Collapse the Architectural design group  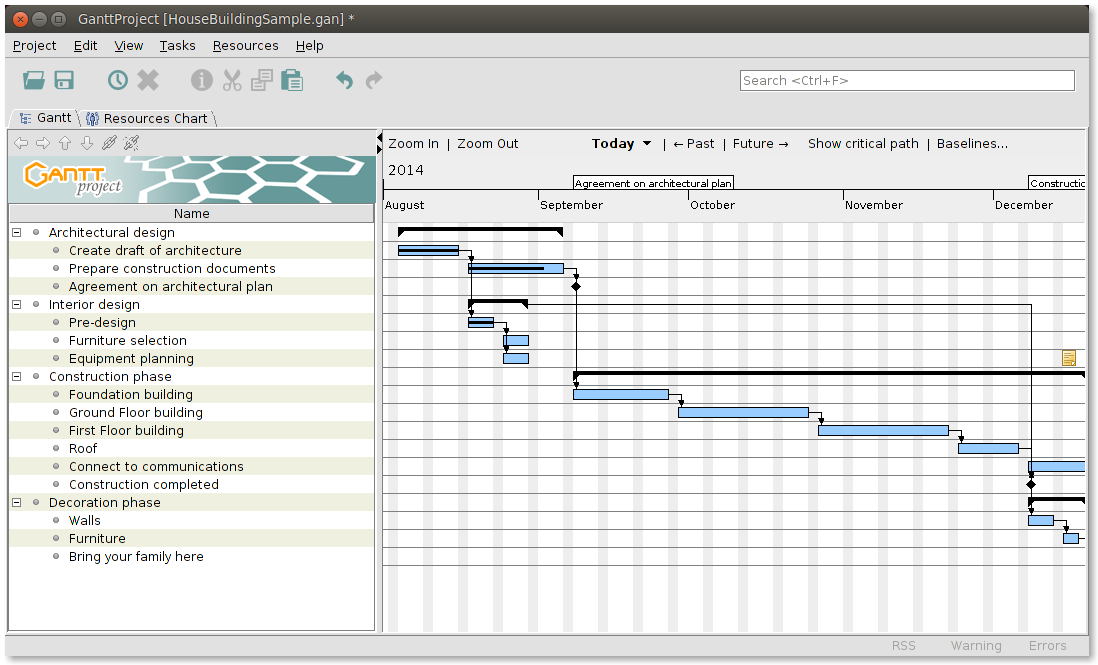coord(14,232)
